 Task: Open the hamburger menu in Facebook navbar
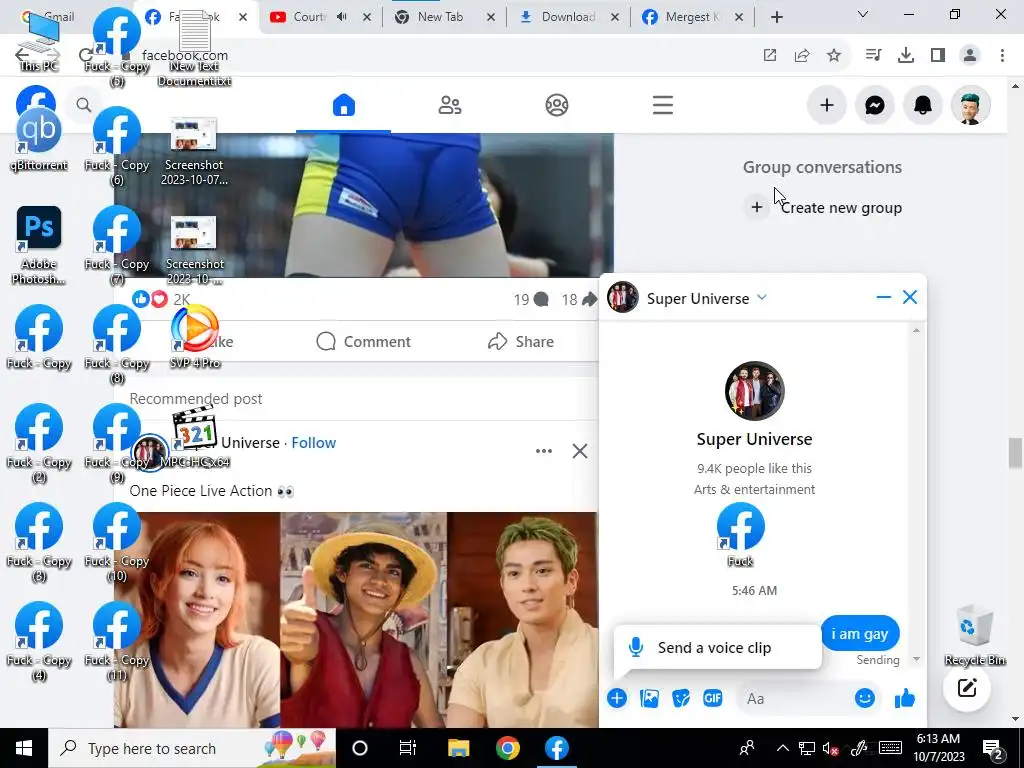click(662, 105)
